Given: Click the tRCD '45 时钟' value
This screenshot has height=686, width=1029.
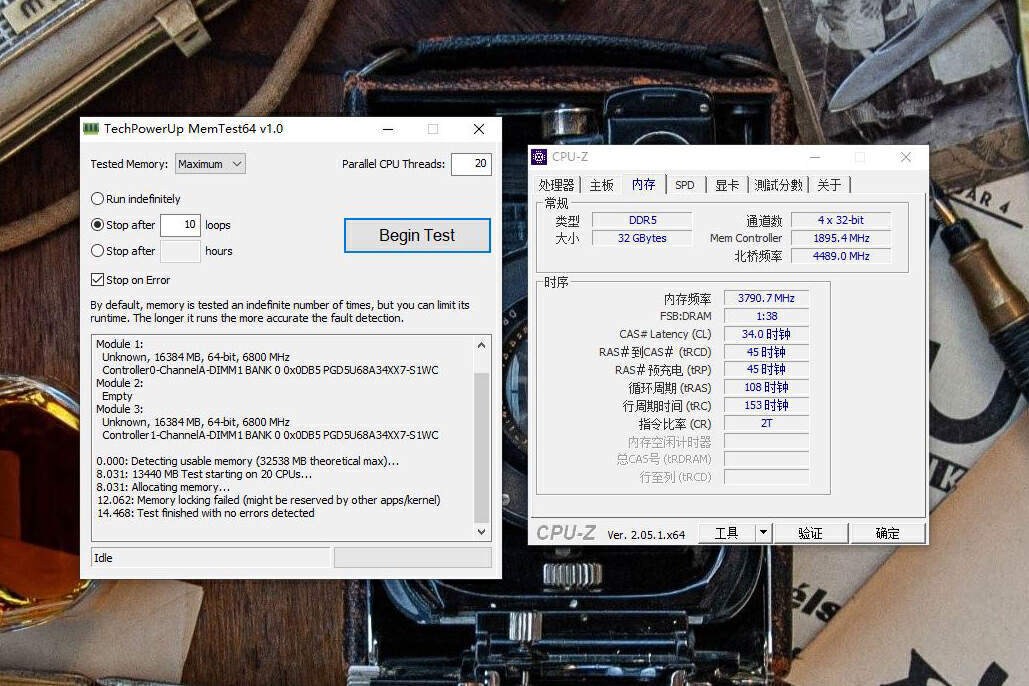Looking at the screenshot, I should coord(766,352).
